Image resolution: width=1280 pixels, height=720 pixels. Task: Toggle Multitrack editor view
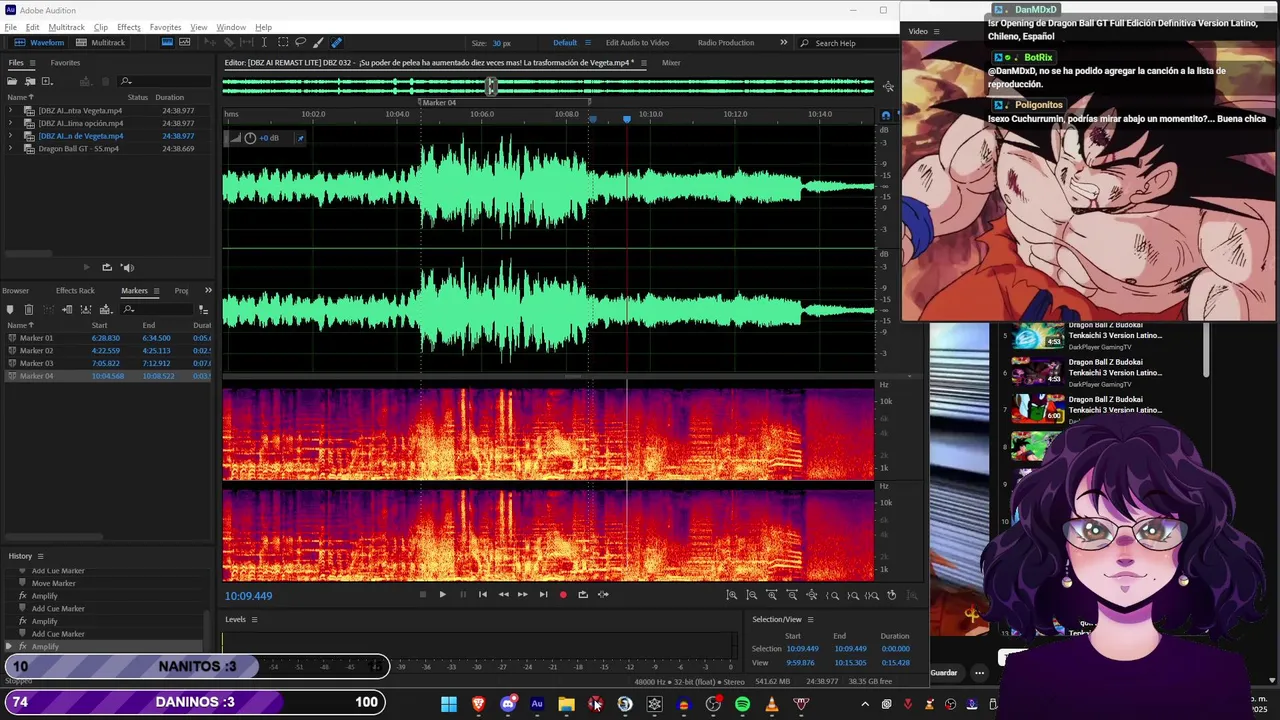coord(101,43)
